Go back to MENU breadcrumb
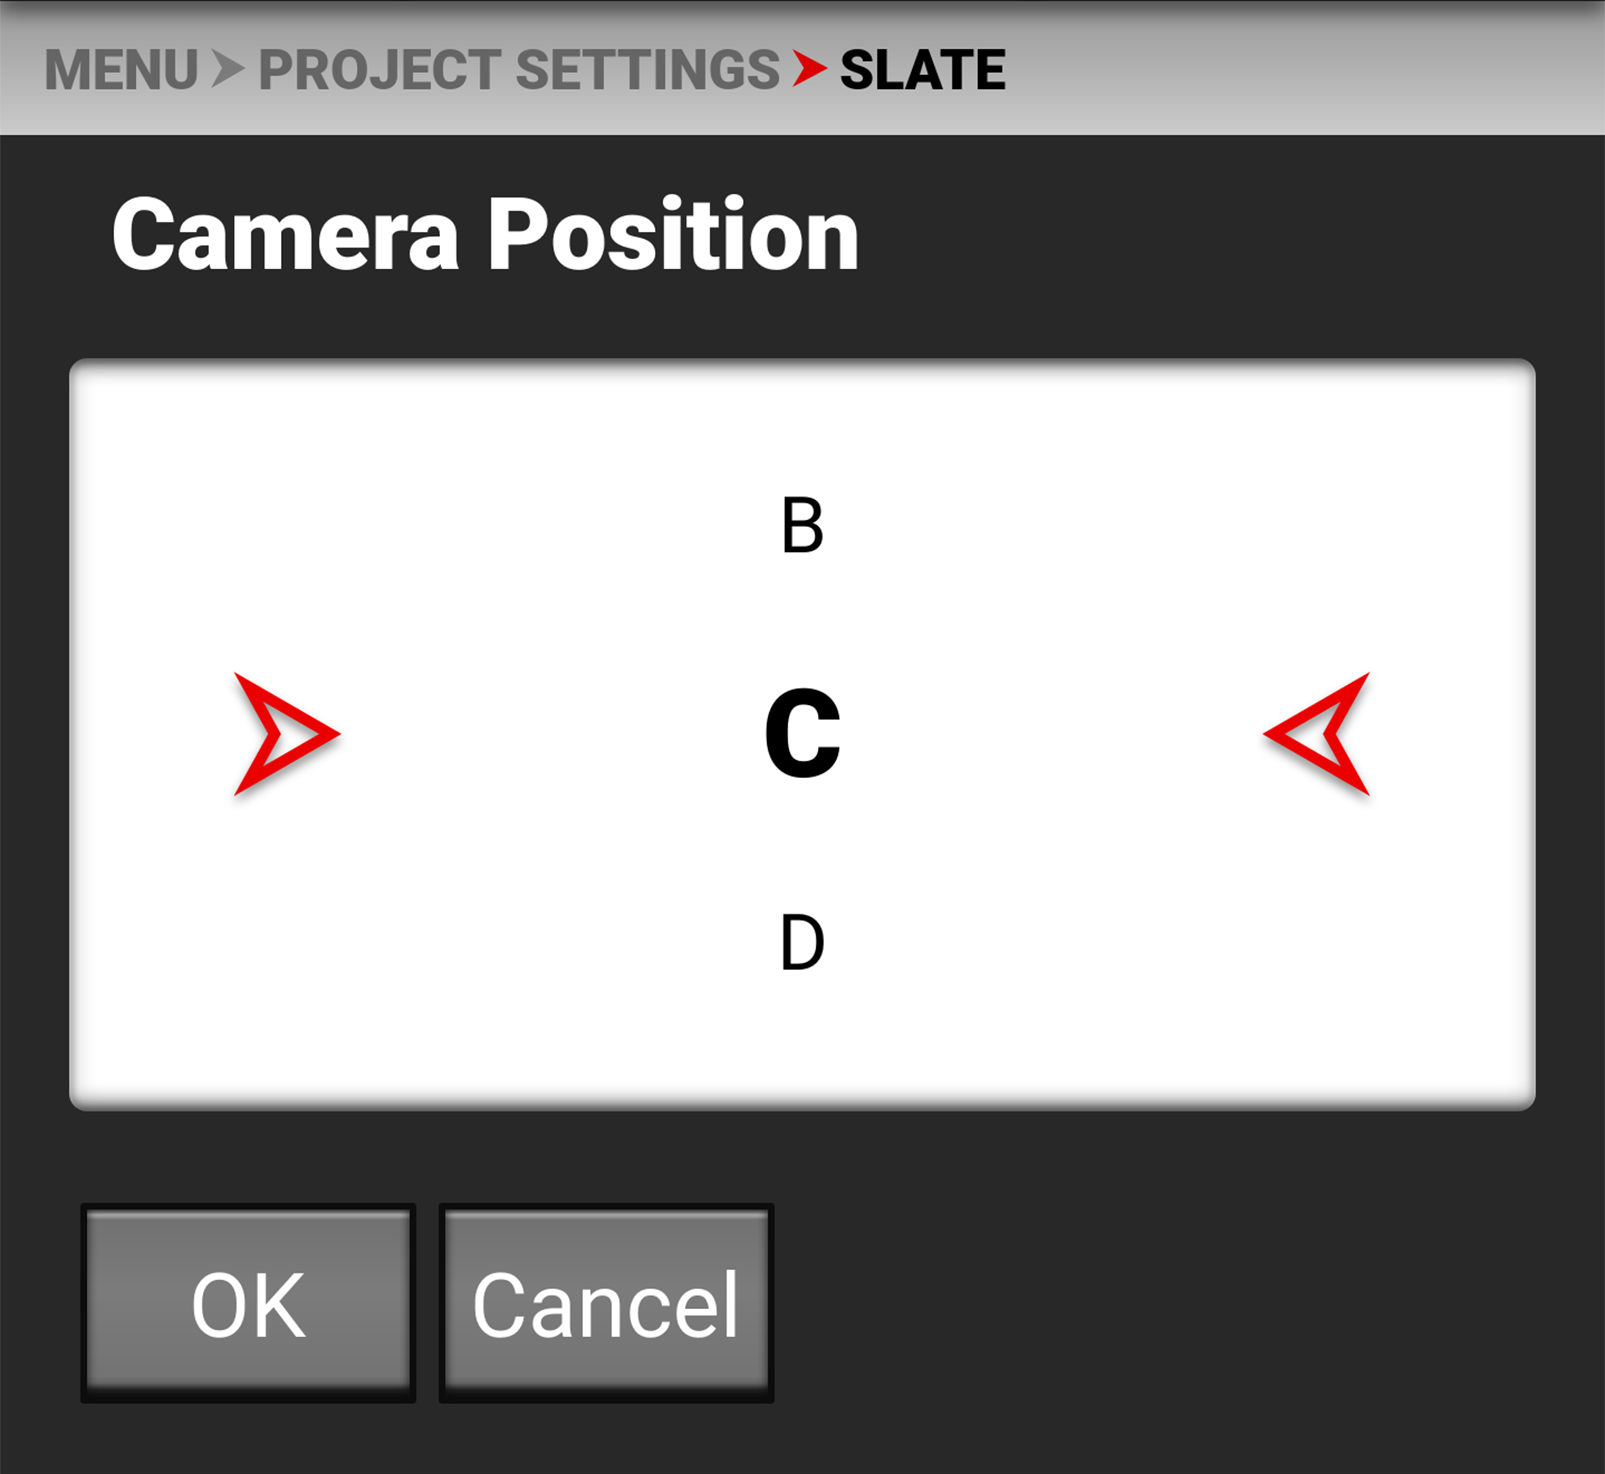Viewport: 1605px width, 1474px height. point(121,70)
